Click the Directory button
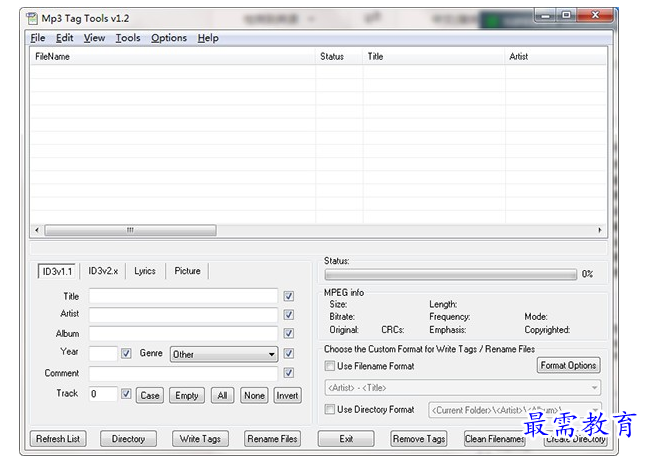 pyautogui.click(x=128, y=439)
